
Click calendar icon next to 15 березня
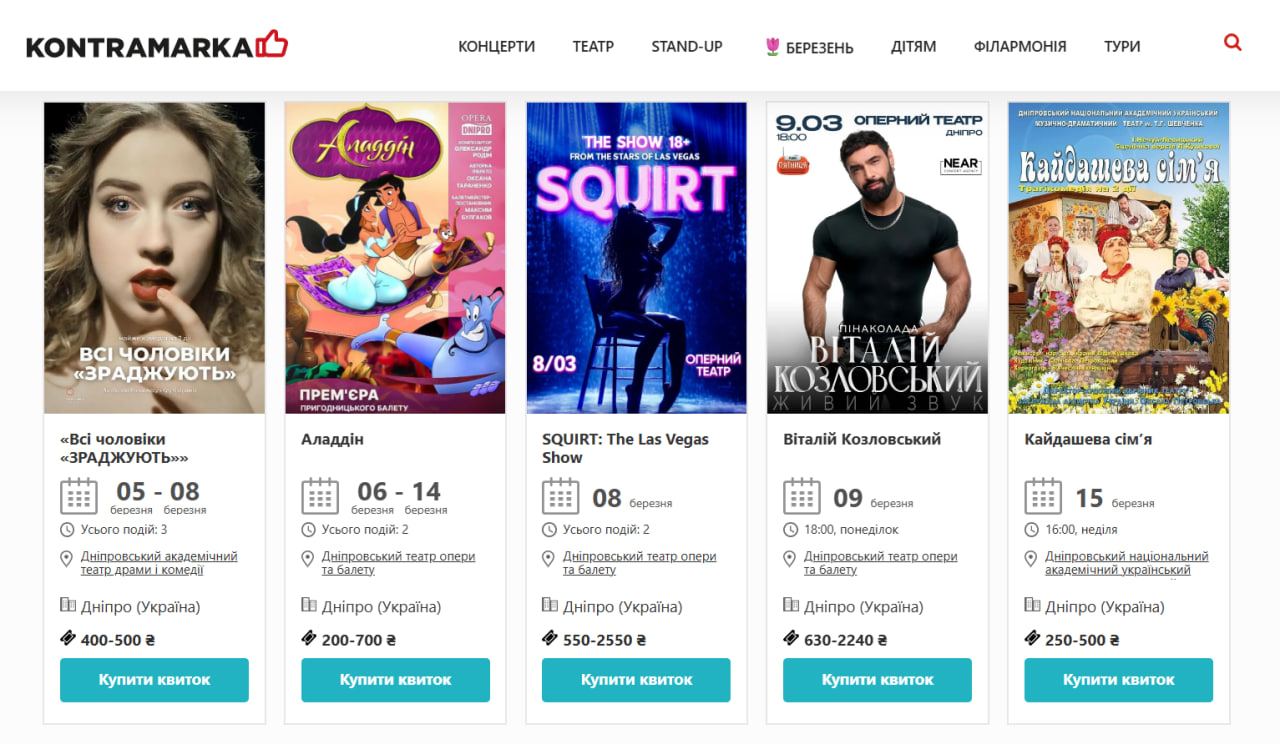click(1043, 496)
